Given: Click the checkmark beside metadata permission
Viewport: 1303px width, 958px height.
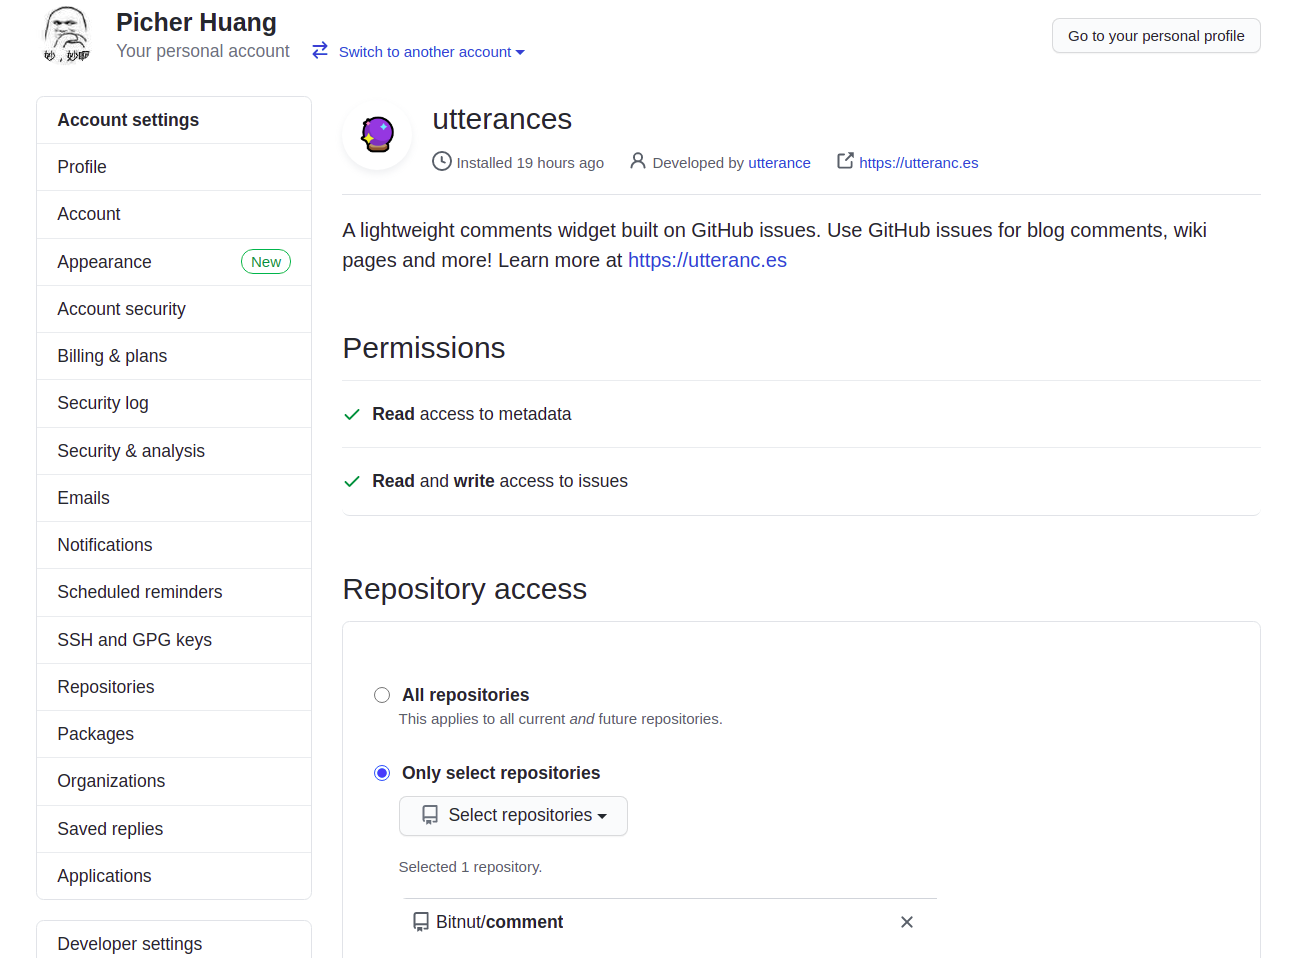Looking at the screenshot, I should point(352,414).
